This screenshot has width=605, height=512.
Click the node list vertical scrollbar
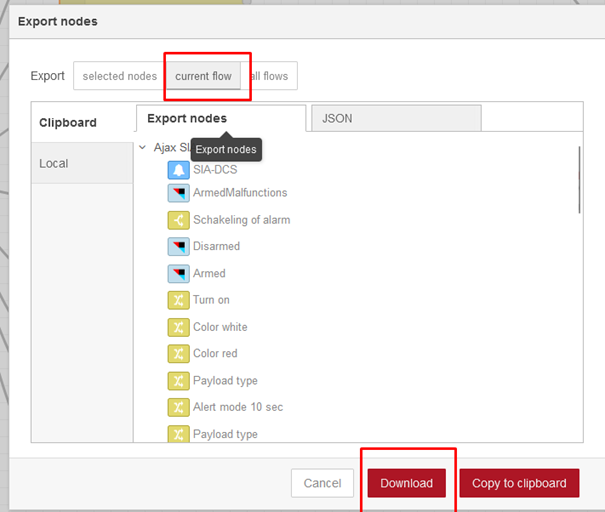tap(579, 180)
